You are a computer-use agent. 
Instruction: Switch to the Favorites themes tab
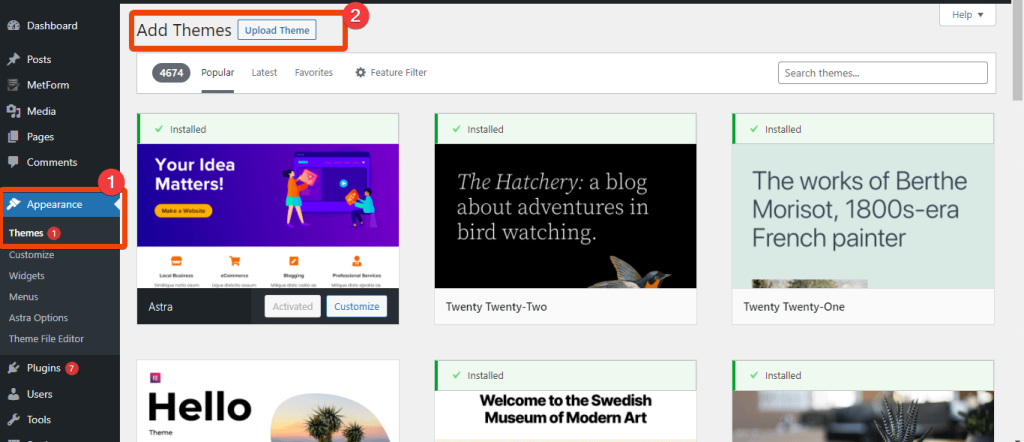coord(313,73)
